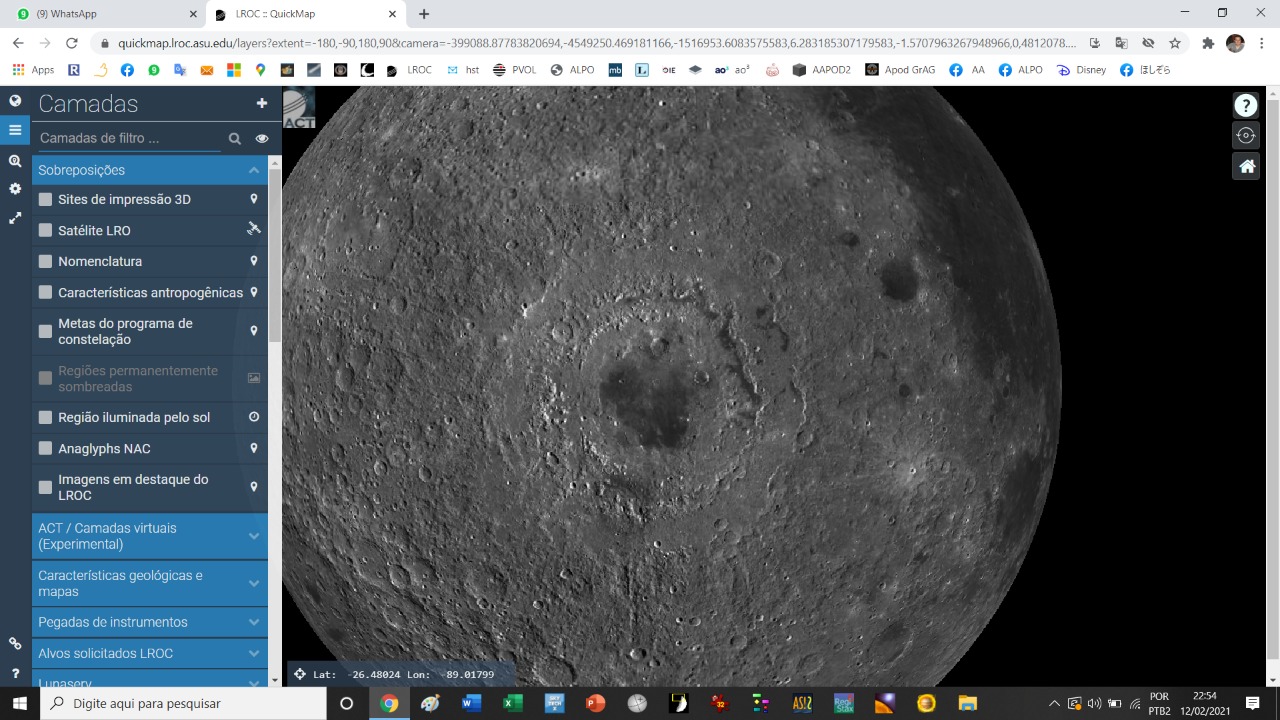This screenshot has height=720, width=1280.
Task: Click the pin icon of Sites de impressão 3D
Action: point(254,199)
